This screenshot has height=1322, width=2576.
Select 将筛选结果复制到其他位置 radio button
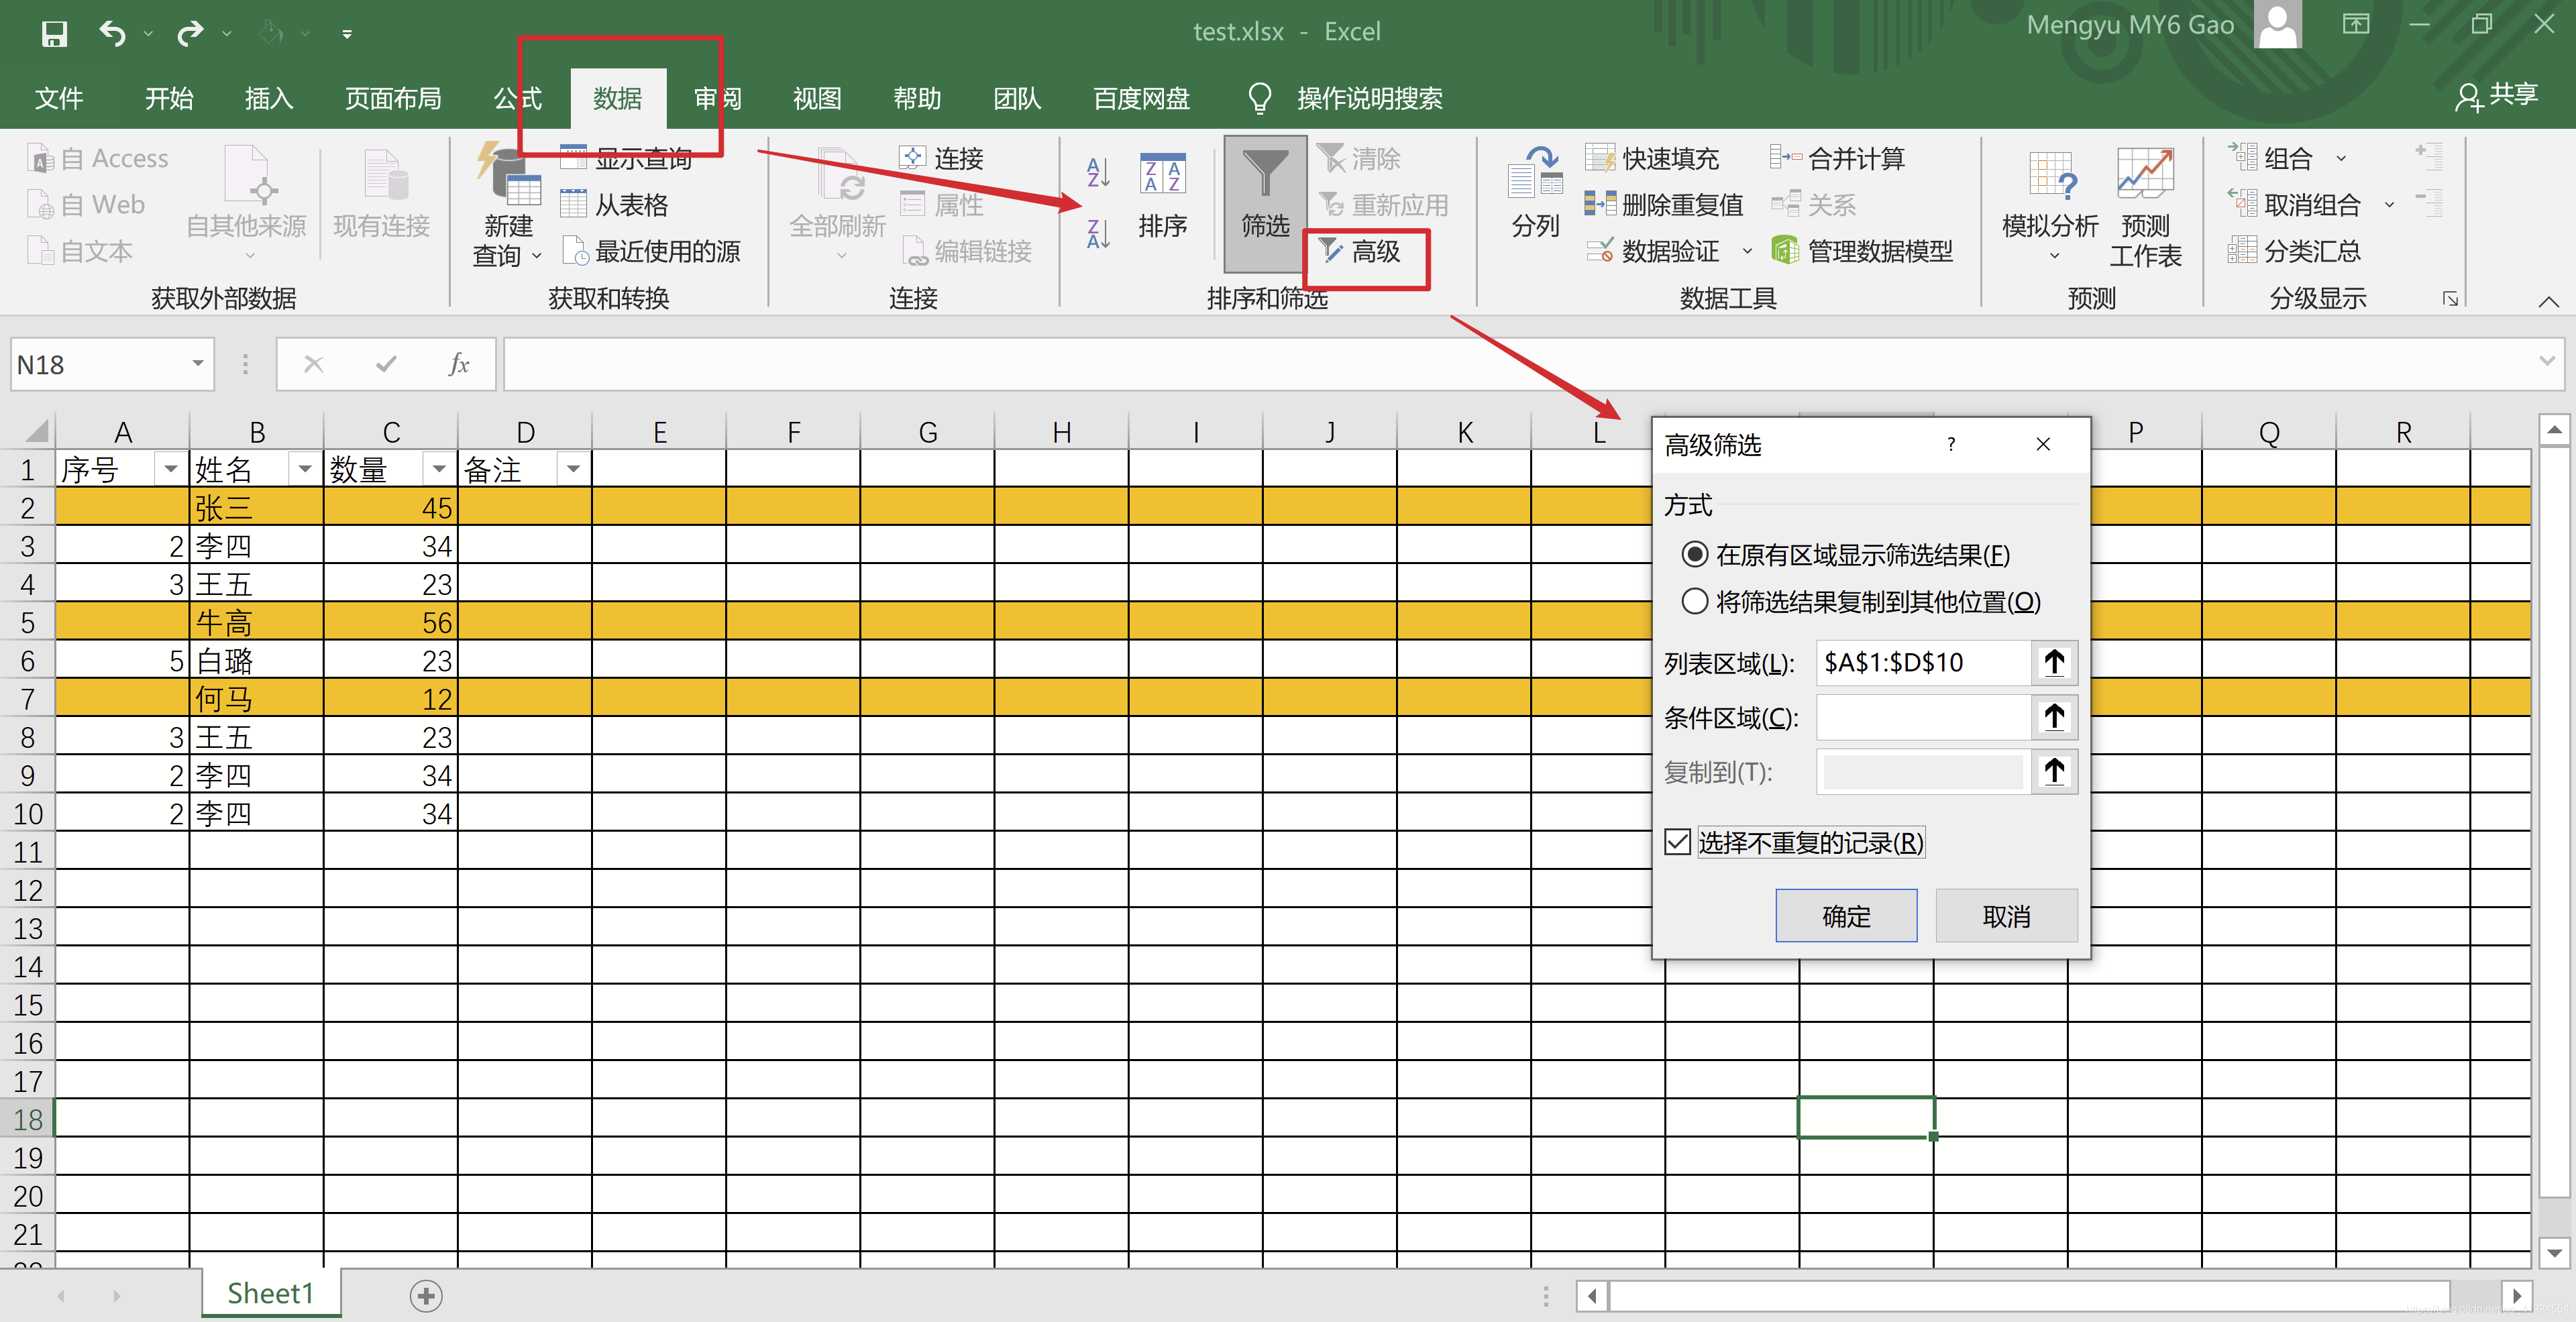[x=1694, y=601]
